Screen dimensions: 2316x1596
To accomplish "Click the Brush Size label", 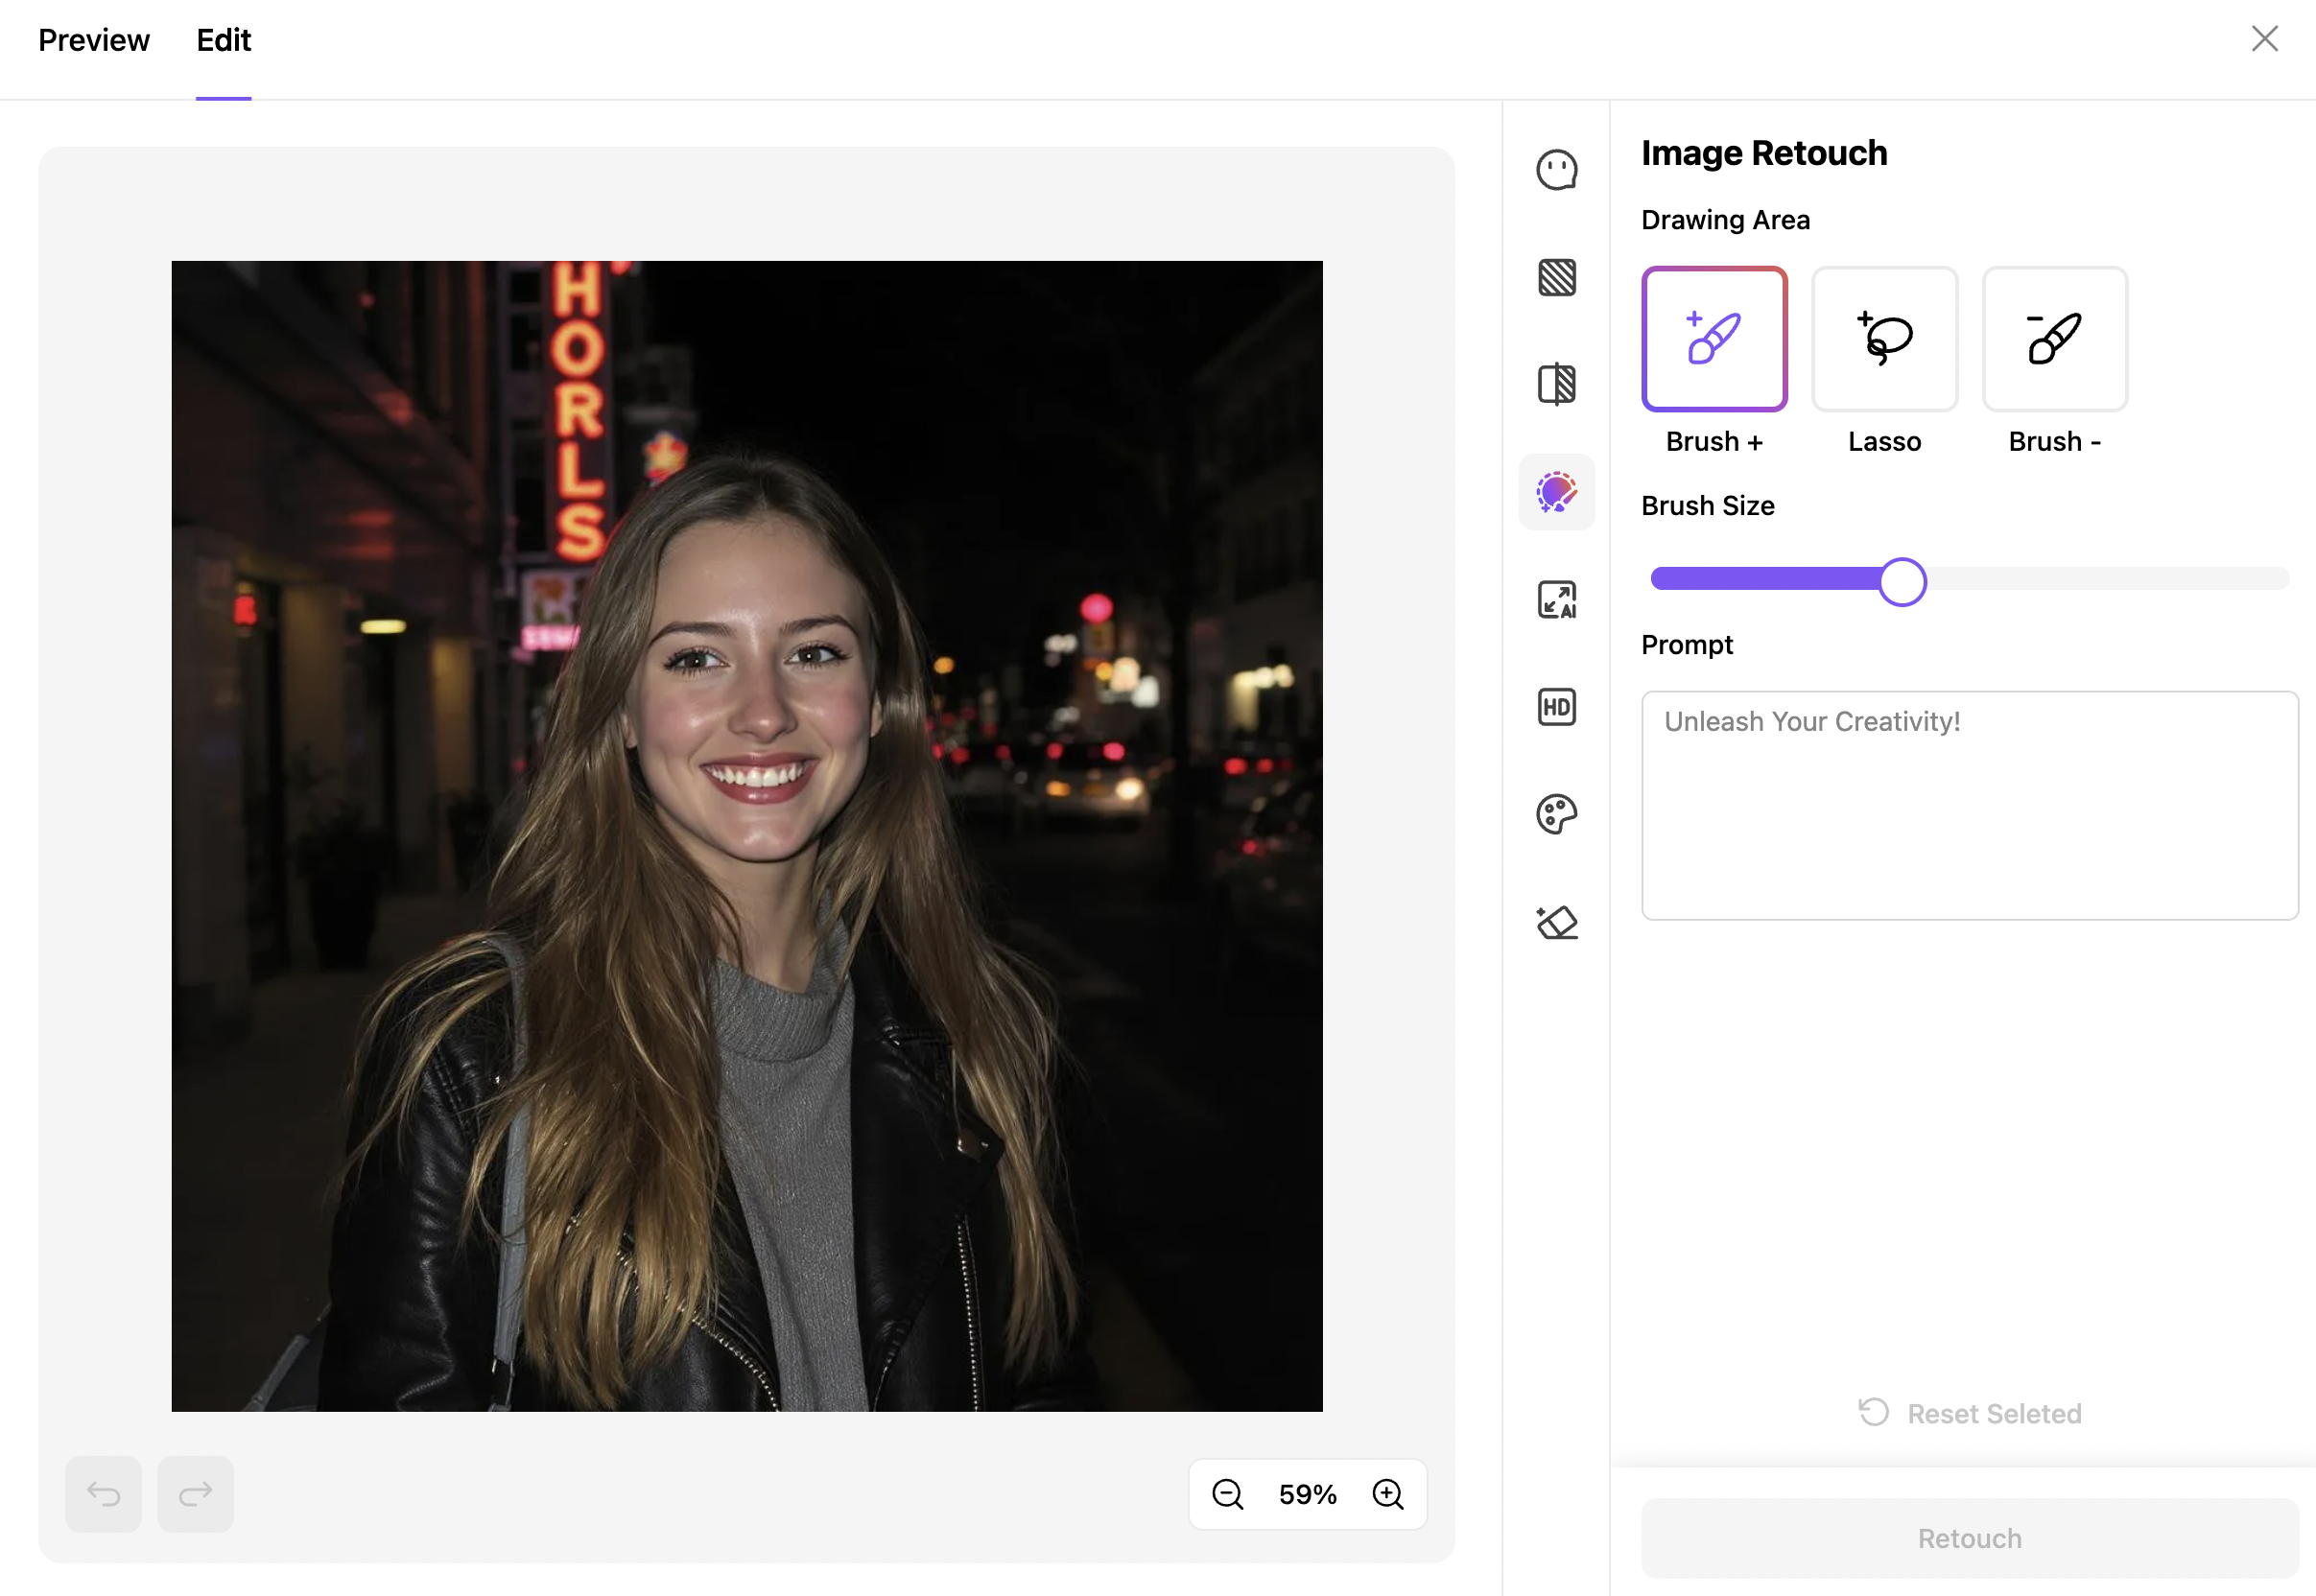I will pos(1708,506).
